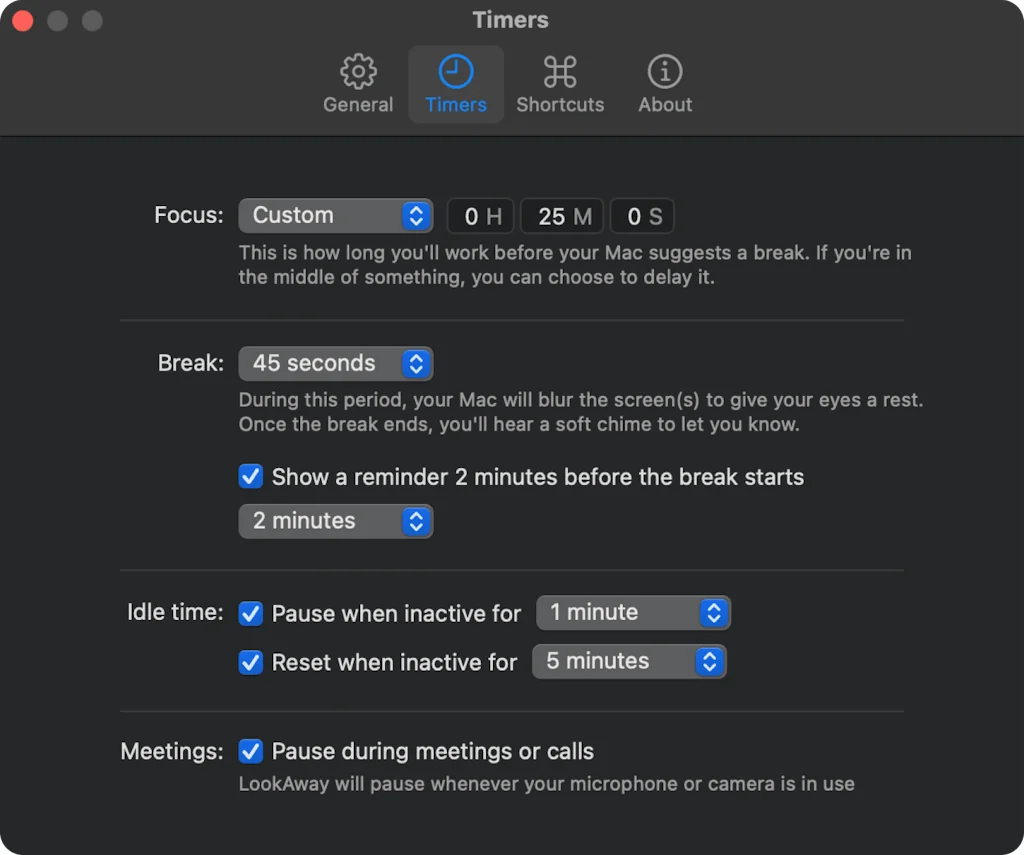This screenshot has height=855, width=1024.
Task: Switch to the General tab label
Action: [x=358, y=104]
